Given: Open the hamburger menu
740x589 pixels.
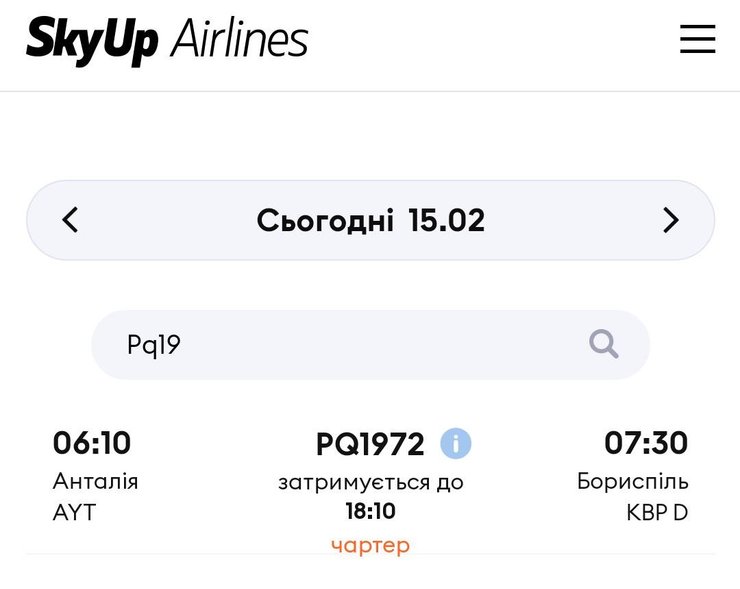Looking at the screenshot, I should [x=697, y=39].
